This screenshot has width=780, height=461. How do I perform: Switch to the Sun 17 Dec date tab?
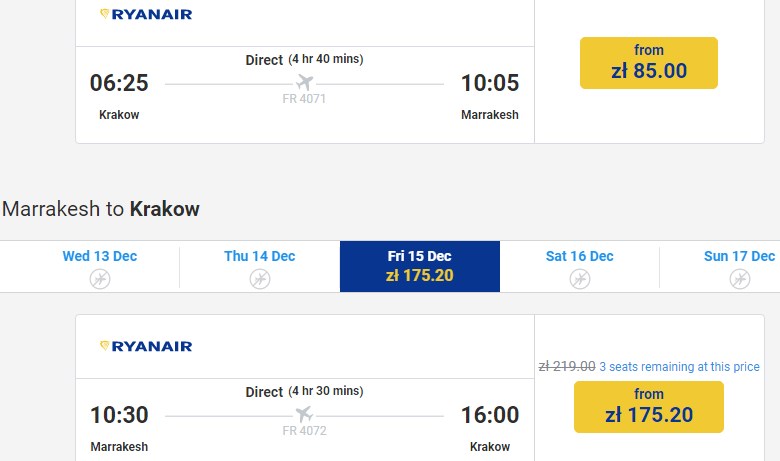pyautogui.click(x=739, y=257)
